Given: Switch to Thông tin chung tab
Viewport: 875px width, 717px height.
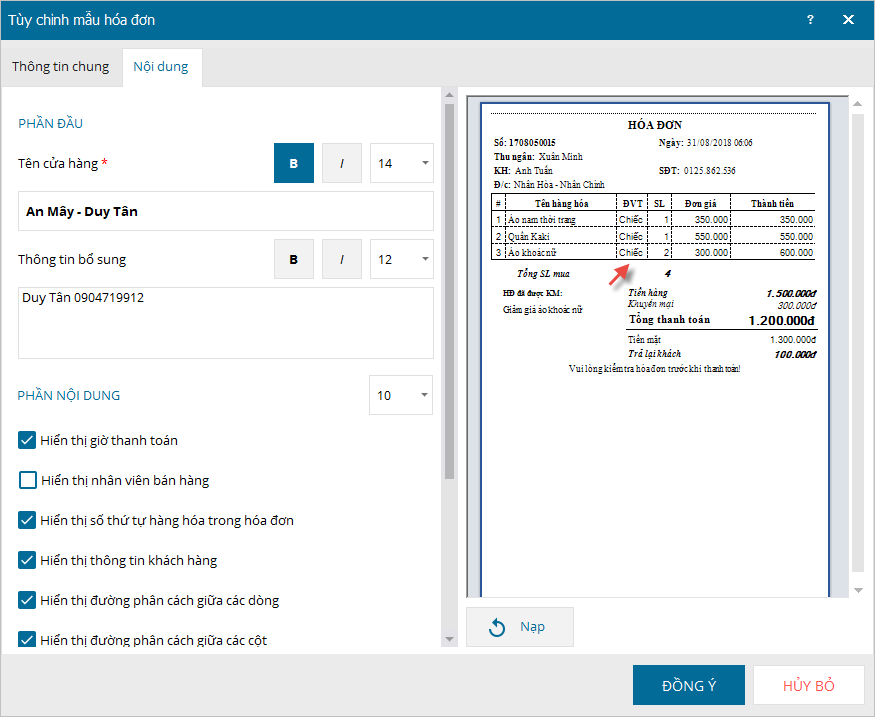Looking at the screenshot, I should [x=61, y=67].
